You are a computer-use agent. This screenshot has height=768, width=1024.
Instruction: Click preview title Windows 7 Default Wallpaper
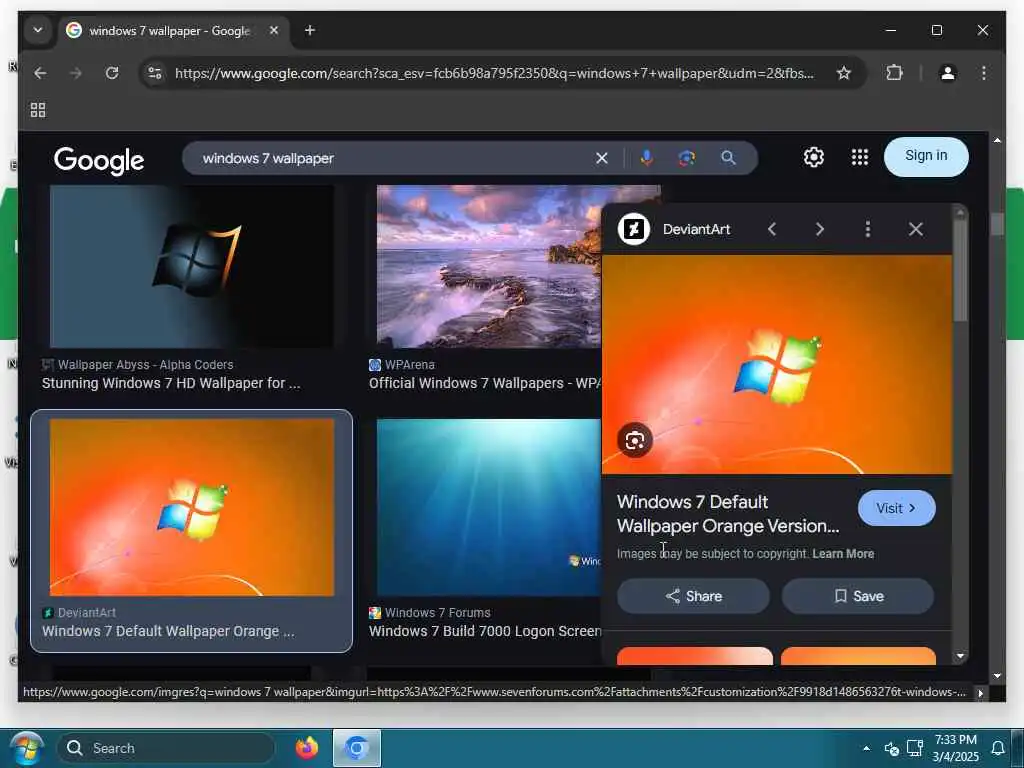tap(728, 514)
